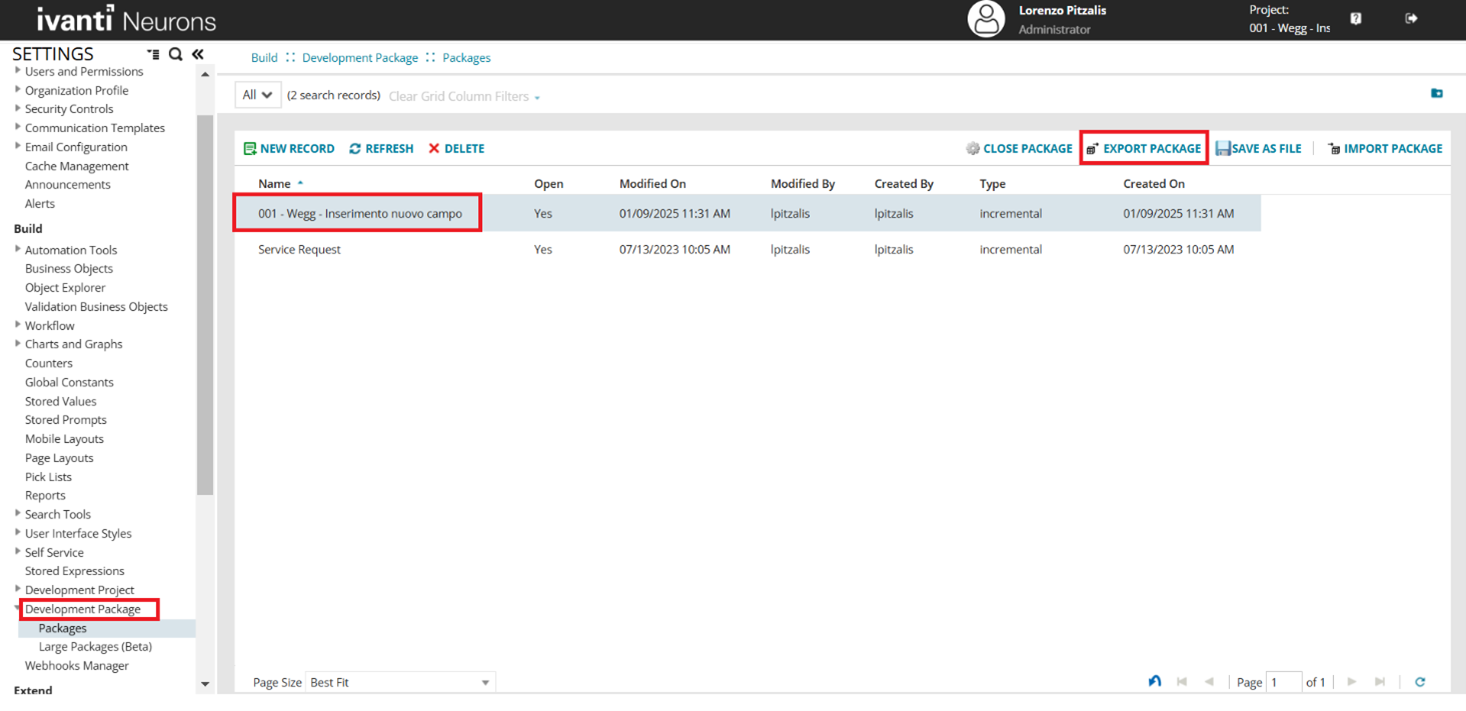The image size is (1466, 711).
Task: Sort grid by Type column header
Action: click(993, 184)
